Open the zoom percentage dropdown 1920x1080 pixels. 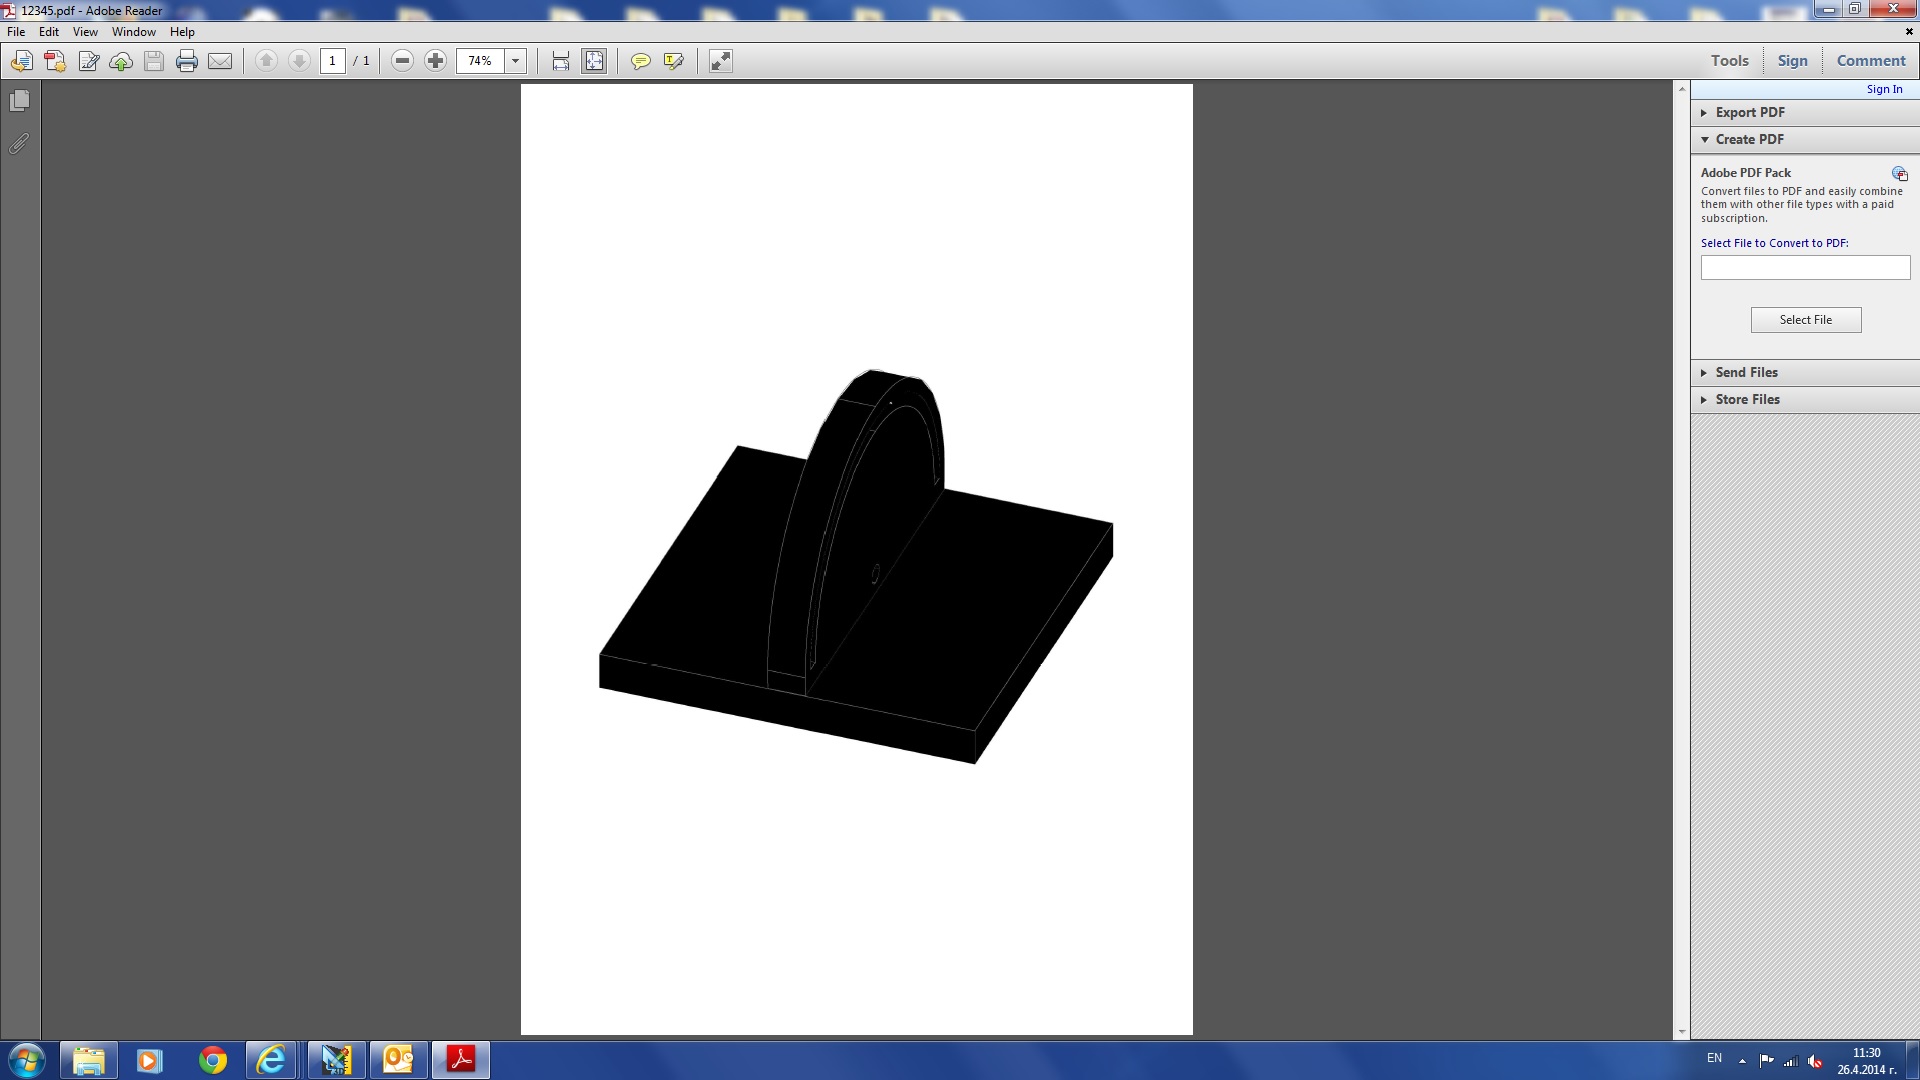point(516,61)
